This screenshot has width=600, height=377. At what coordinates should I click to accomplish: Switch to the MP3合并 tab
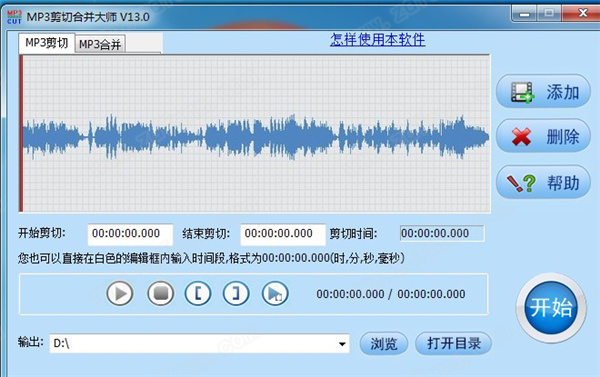pyautogui.click(x=100, y=44)
